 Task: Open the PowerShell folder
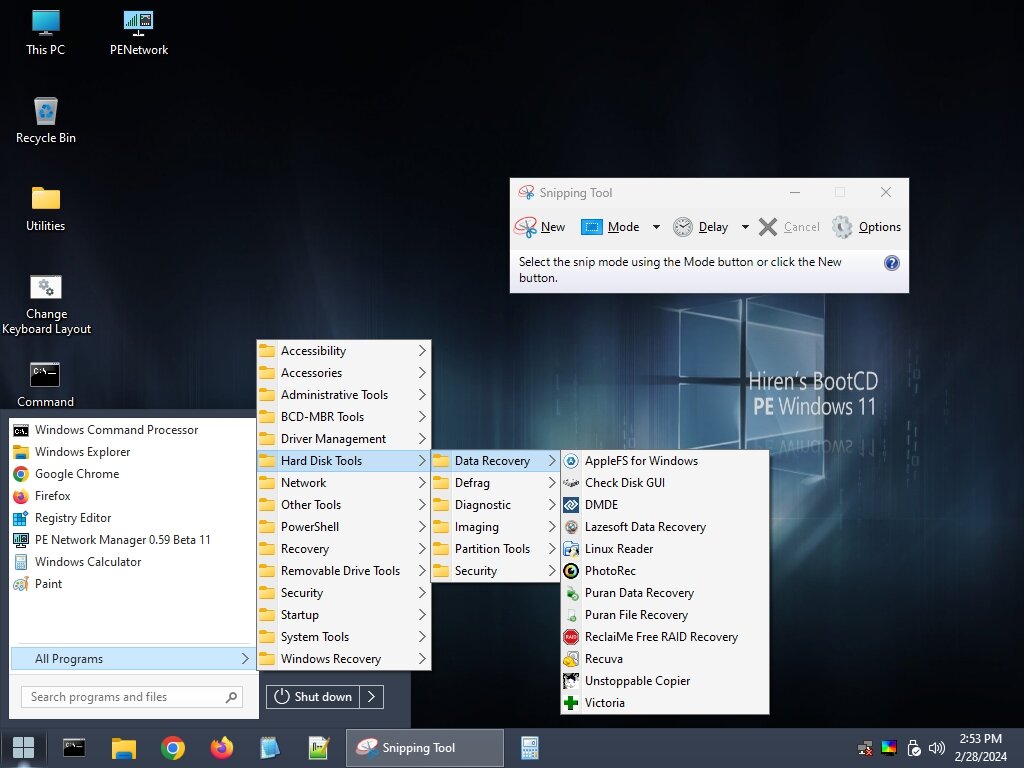point(344,527)
